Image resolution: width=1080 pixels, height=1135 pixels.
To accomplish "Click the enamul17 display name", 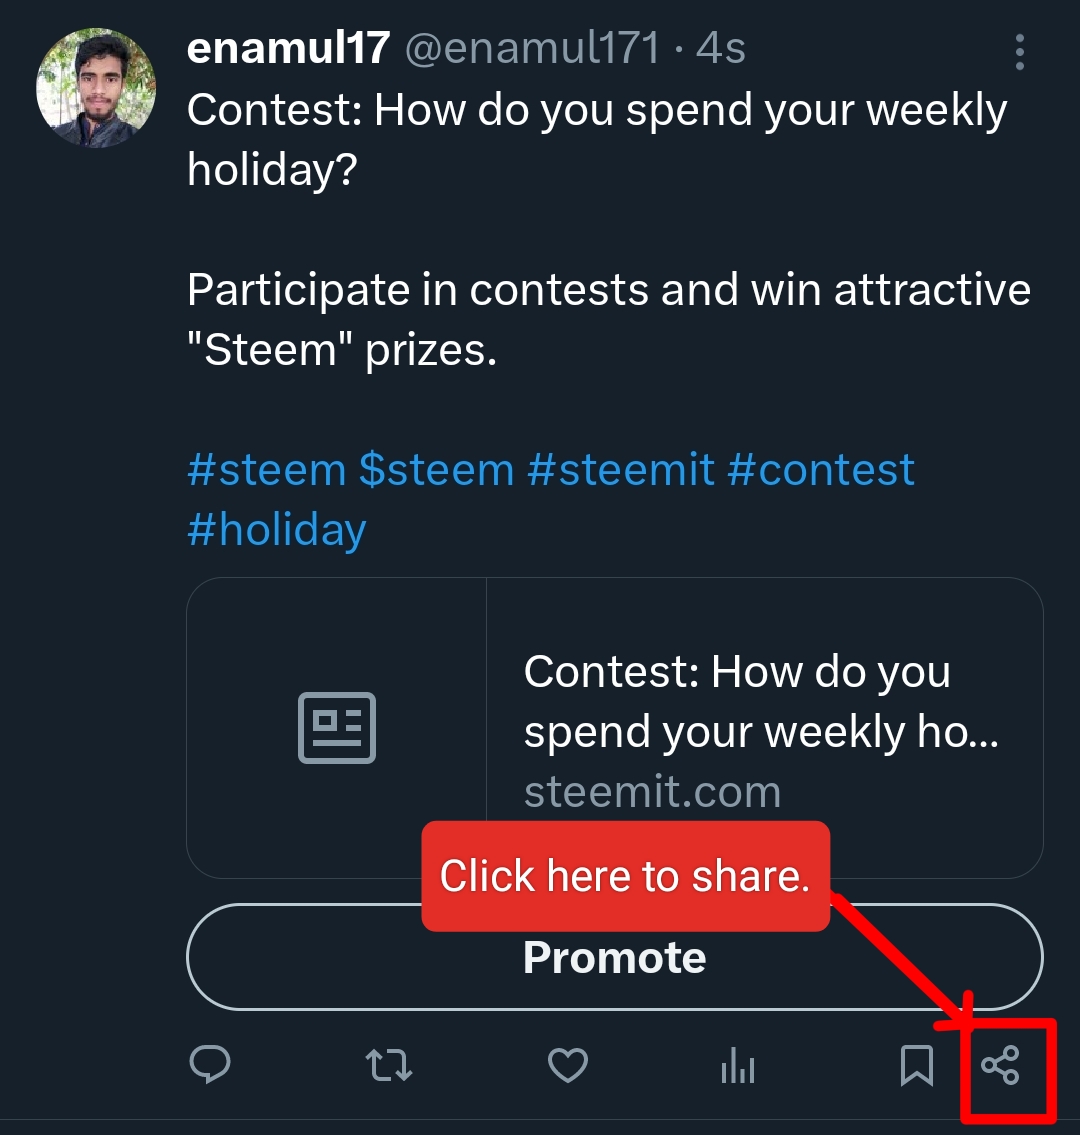I will point(288,48).
